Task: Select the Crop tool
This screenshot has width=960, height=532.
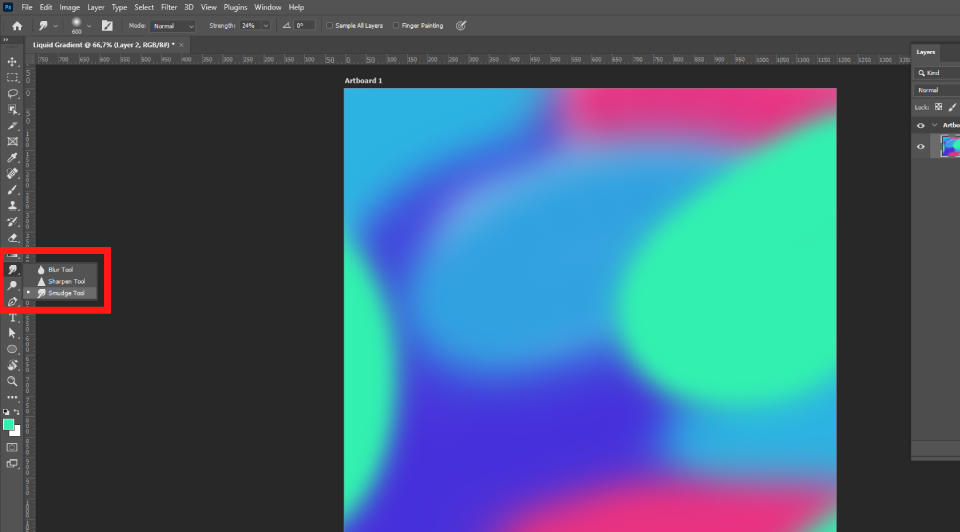Action: point(12,126)
